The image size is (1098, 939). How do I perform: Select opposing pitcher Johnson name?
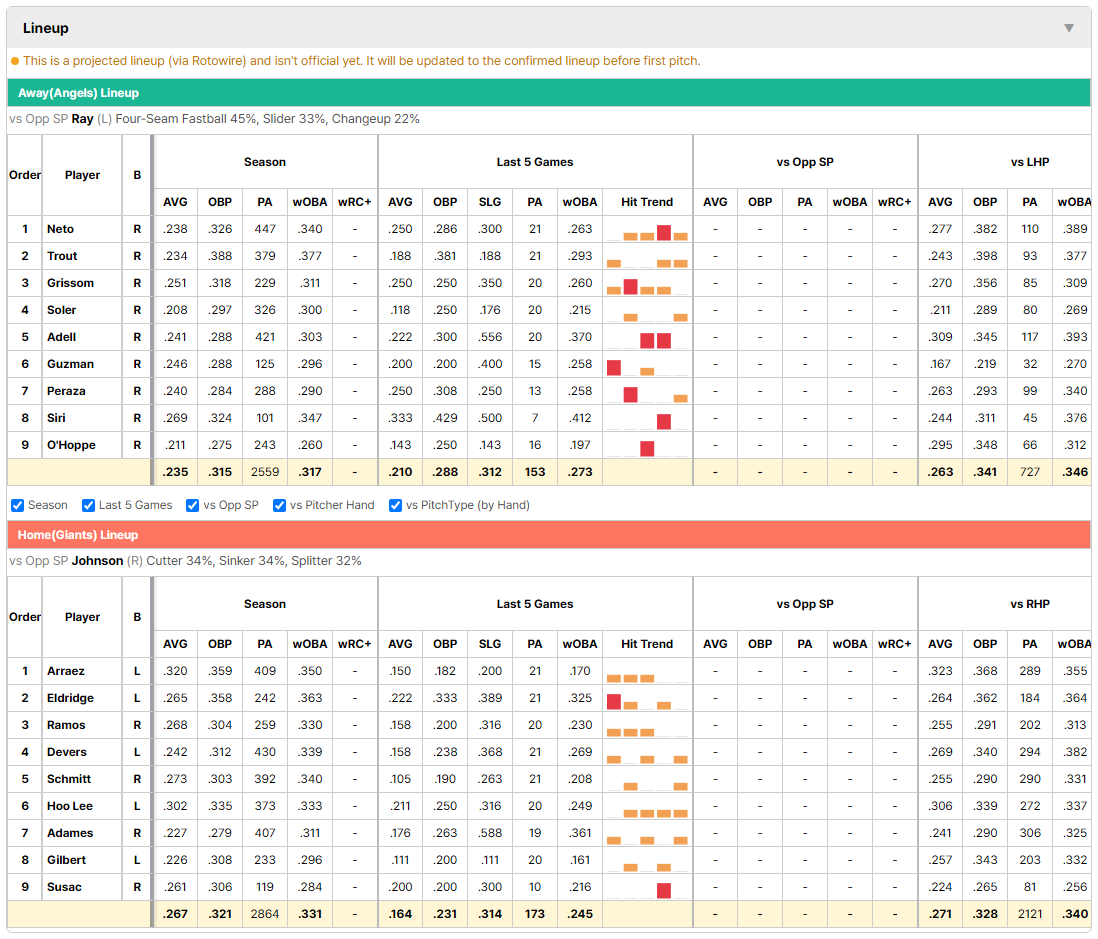pyautogui.click(x=97, y=562)
